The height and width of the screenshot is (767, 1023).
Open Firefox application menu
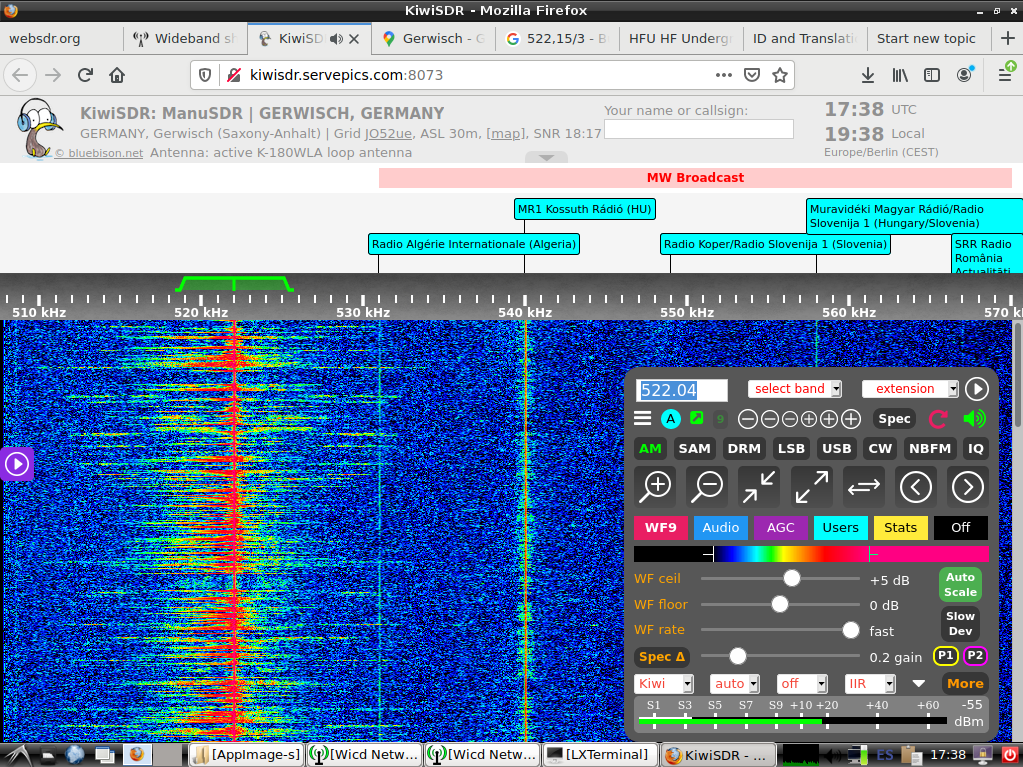[1005, 74]
